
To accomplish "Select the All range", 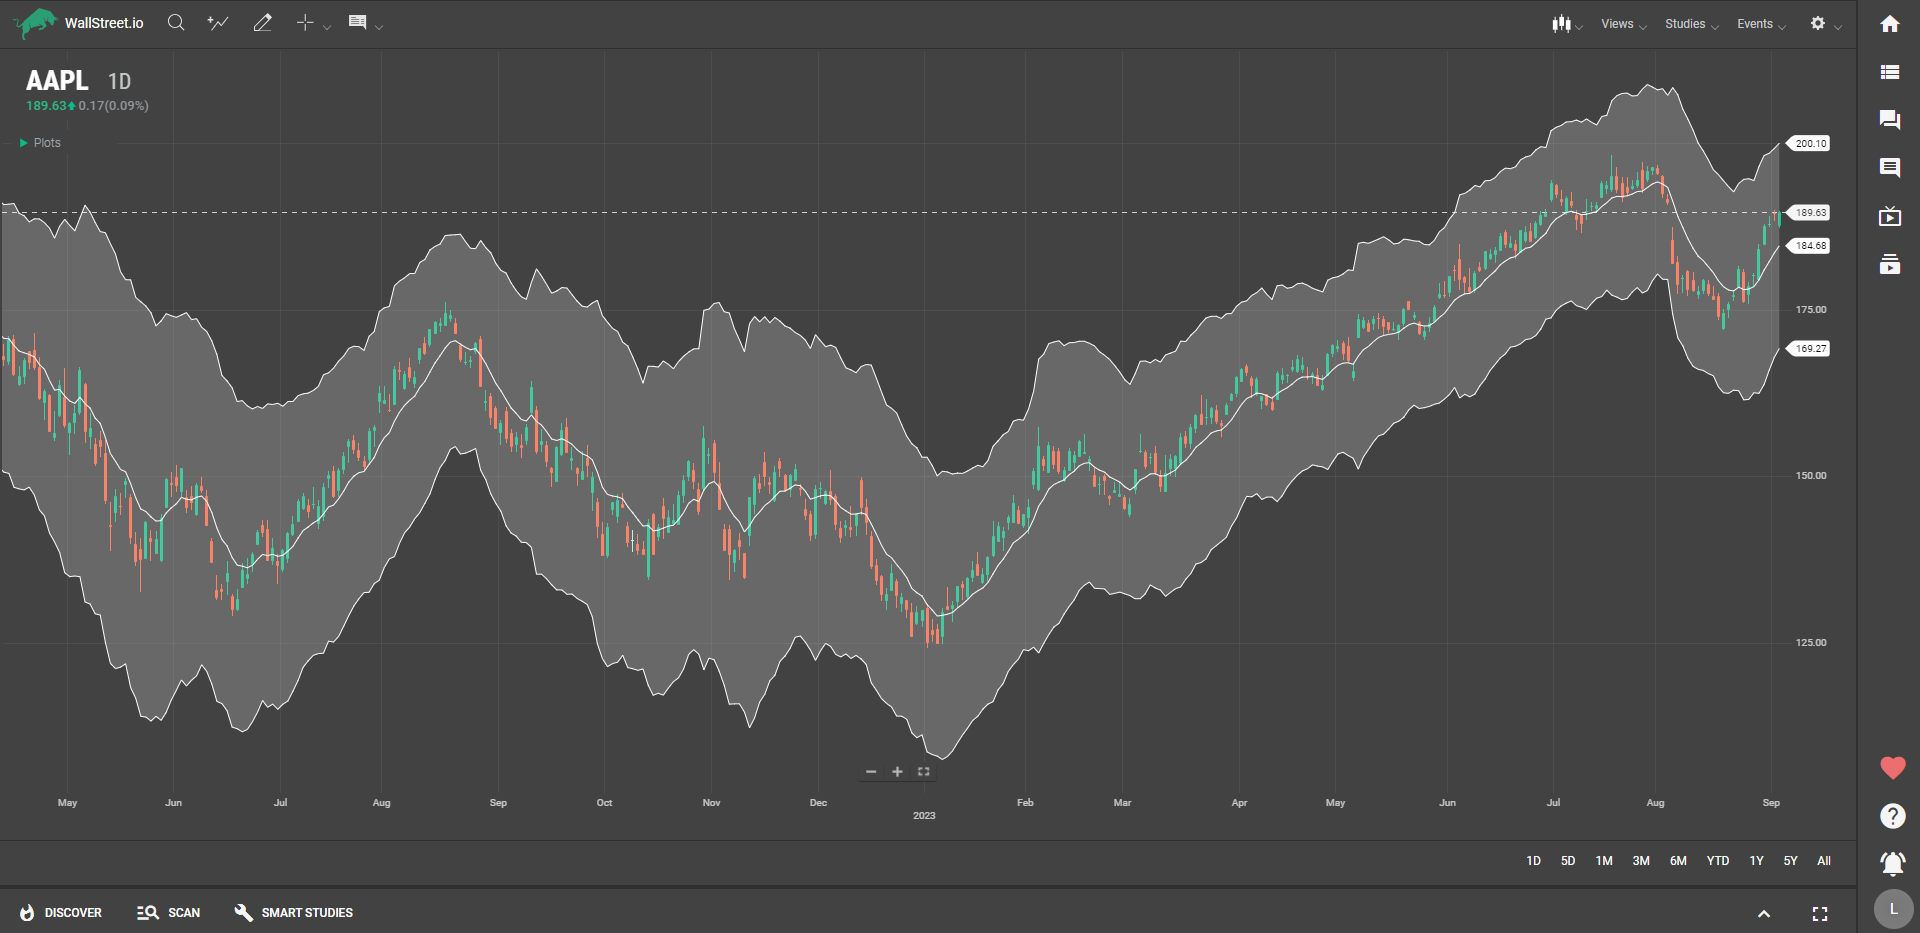I will [1824, 861].
